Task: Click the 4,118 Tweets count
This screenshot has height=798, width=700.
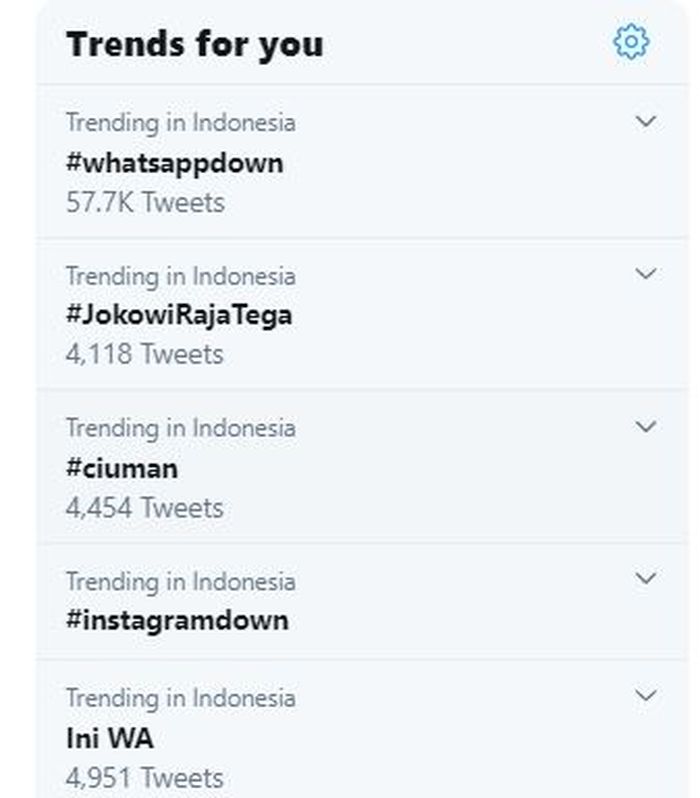Action: coord(145,354)
